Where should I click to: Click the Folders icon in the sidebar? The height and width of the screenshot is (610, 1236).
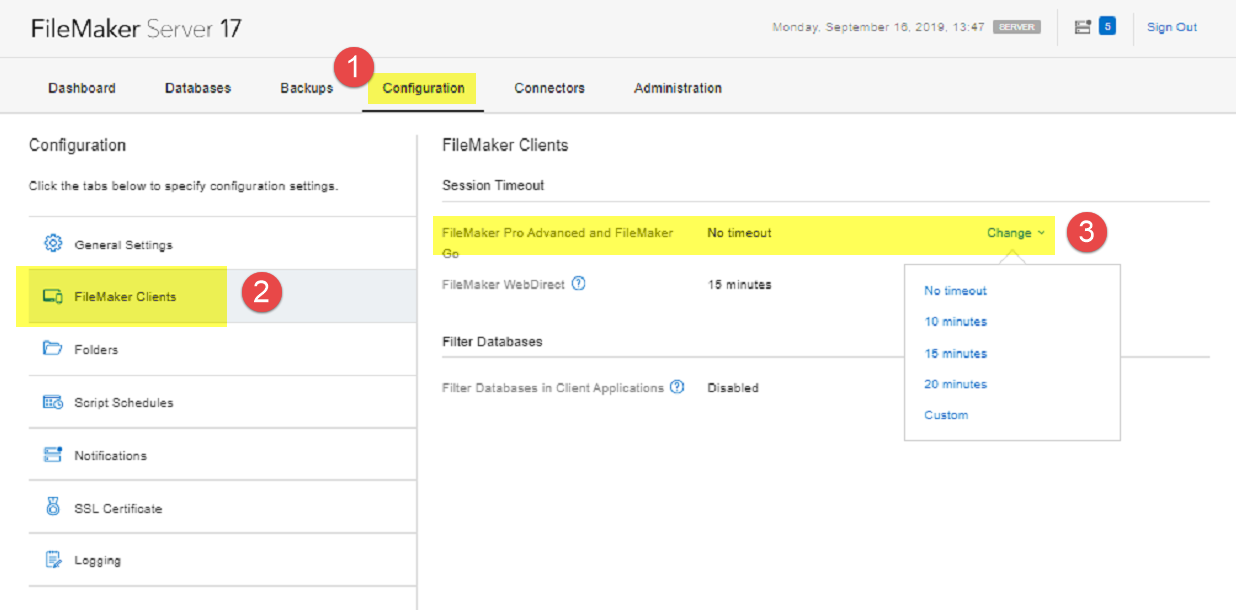[53, 349]
